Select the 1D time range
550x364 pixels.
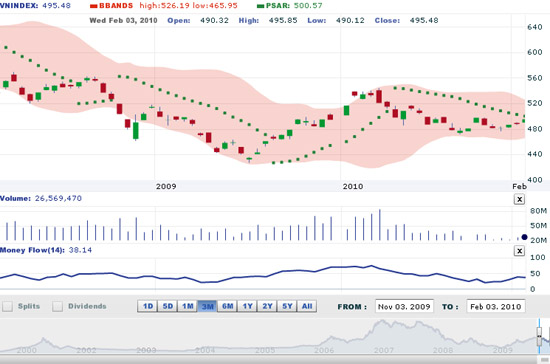pyautogui.click(x=148, y=306)
